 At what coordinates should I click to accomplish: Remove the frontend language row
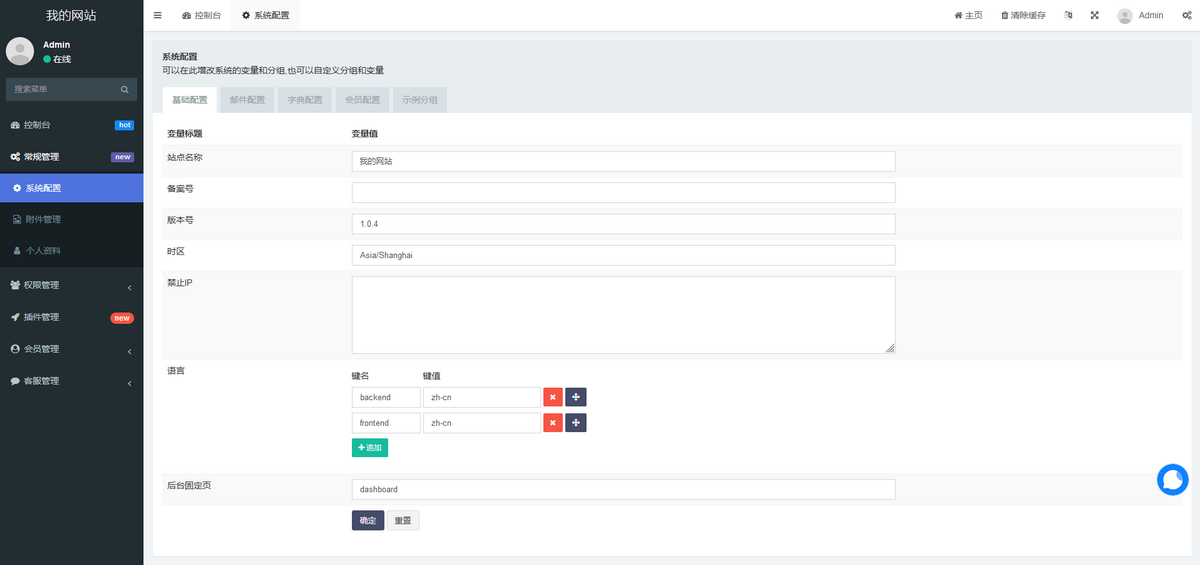tap(552, 423)
